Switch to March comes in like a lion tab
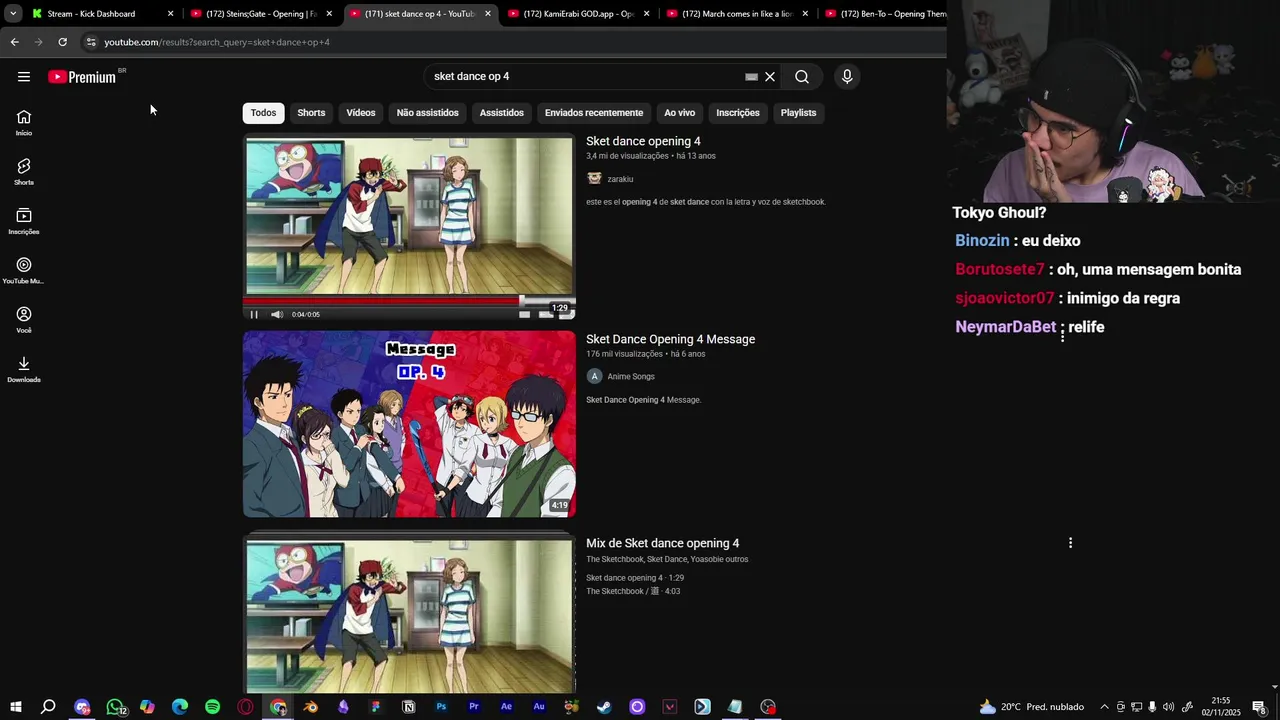 tap(737, 14)
